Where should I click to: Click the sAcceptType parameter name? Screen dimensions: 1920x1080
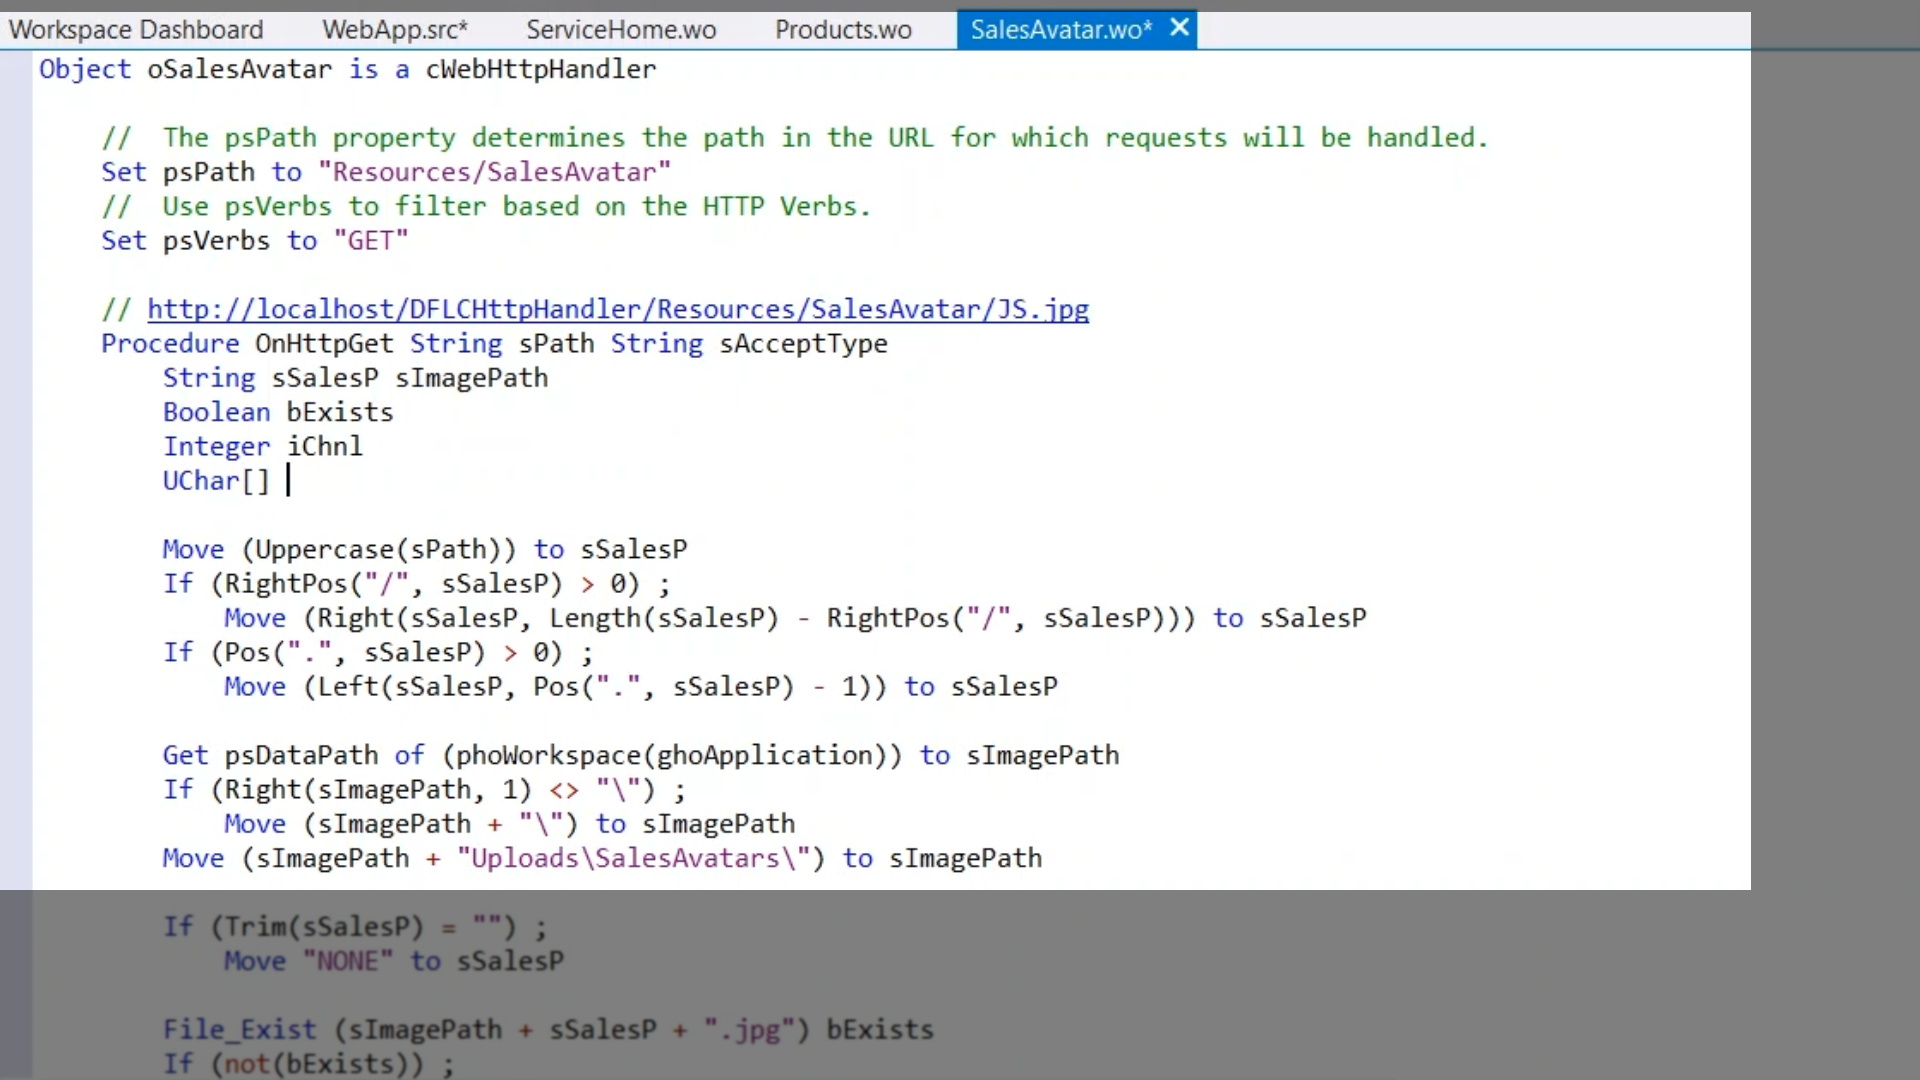tap(803, 344)
